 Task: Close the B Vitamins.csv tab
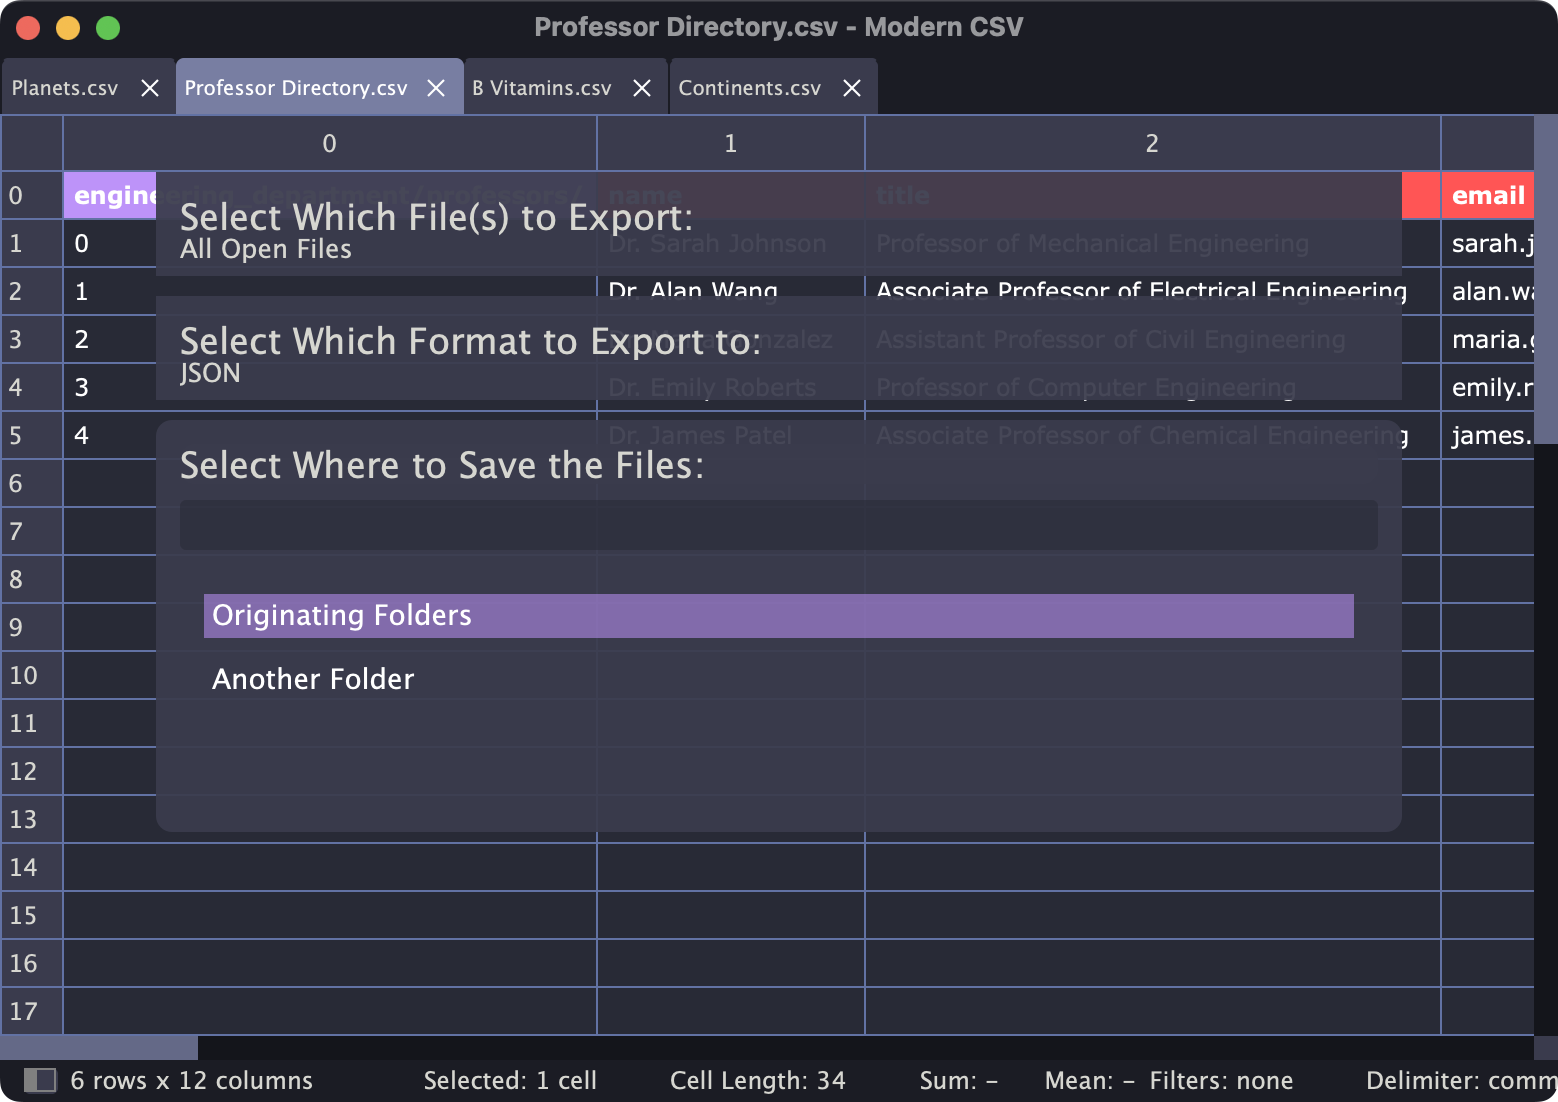point(641,87)
